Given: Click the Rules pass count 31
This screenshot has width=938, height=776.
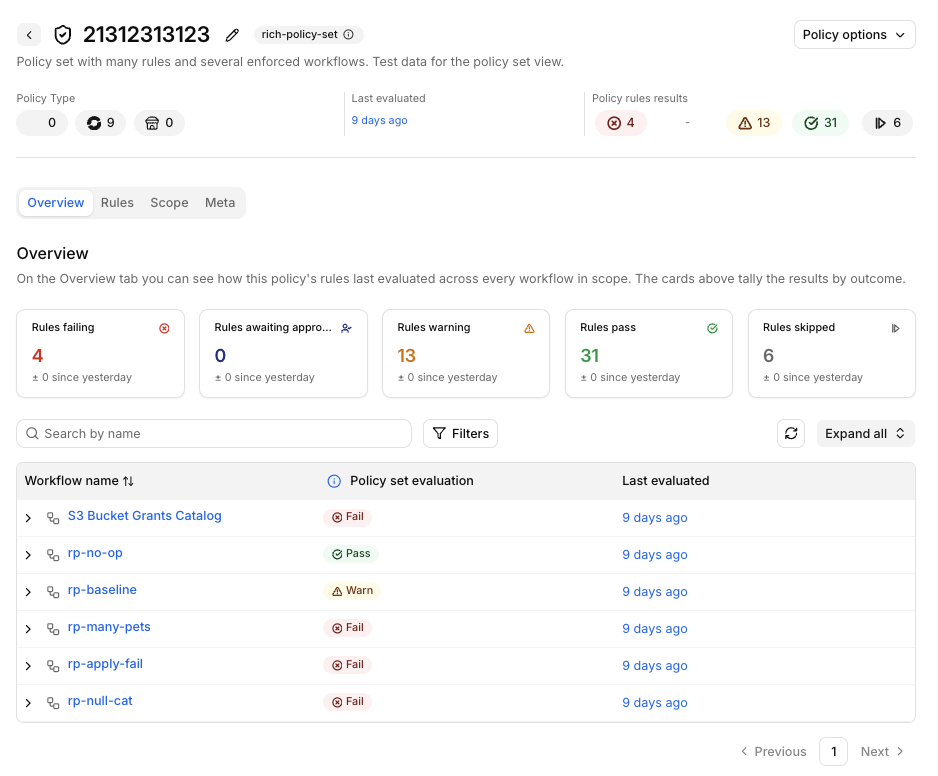Looking at the screenshot, I should click(x=589, y=356).
